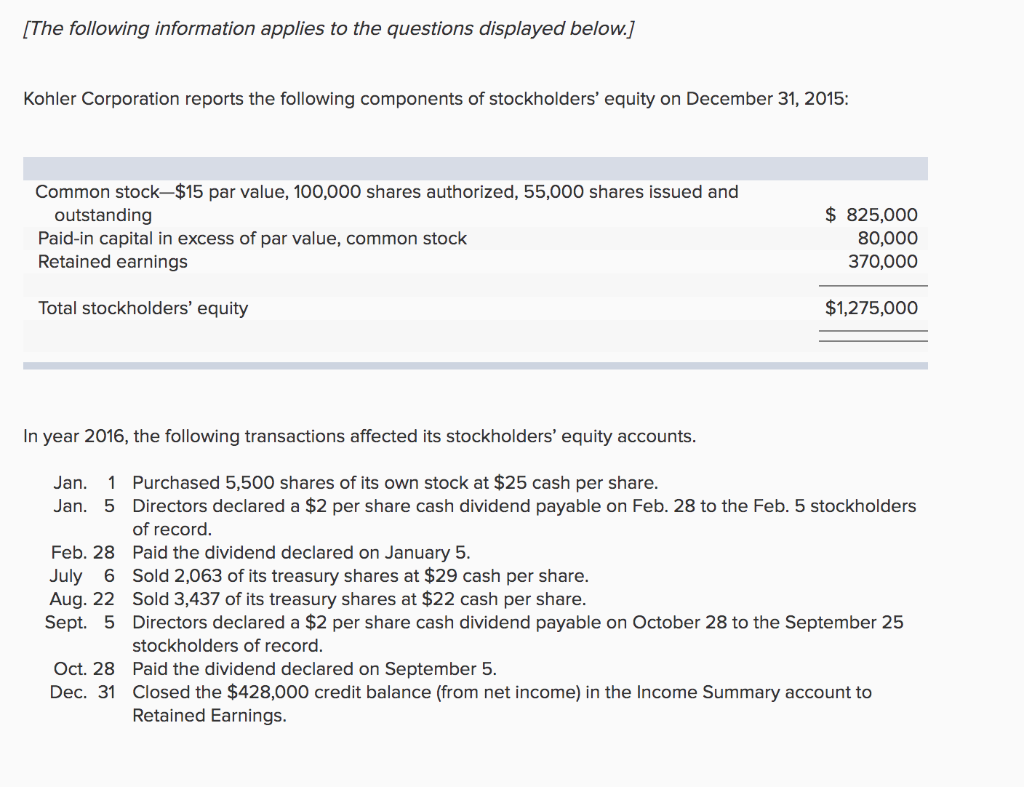The width and height of the screenshot is (1024, 787).
Task: Click the italic information header line
Action: click(x=329, y=29)
